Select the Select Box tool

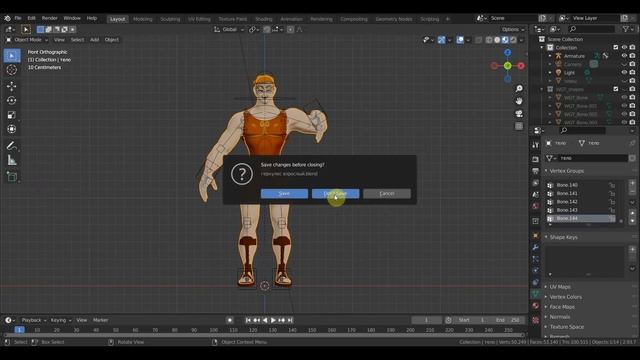coord(12,56)
